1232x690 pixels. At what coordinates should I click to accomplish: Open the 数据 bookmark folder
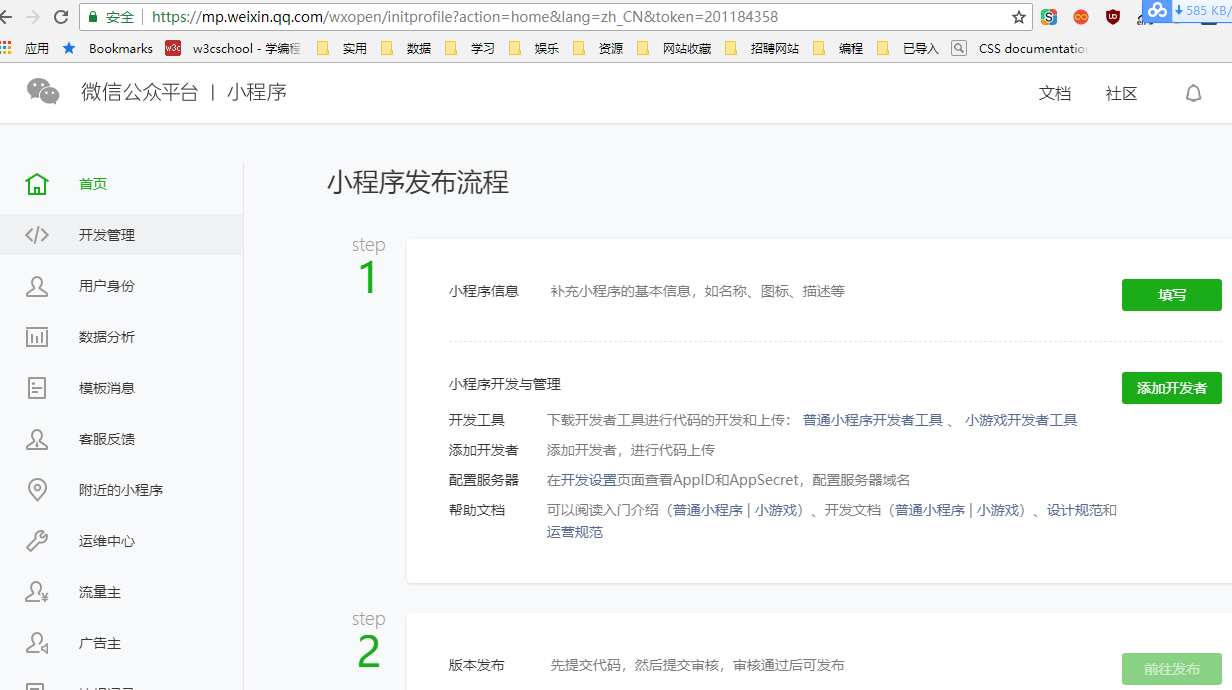point(406,48)
